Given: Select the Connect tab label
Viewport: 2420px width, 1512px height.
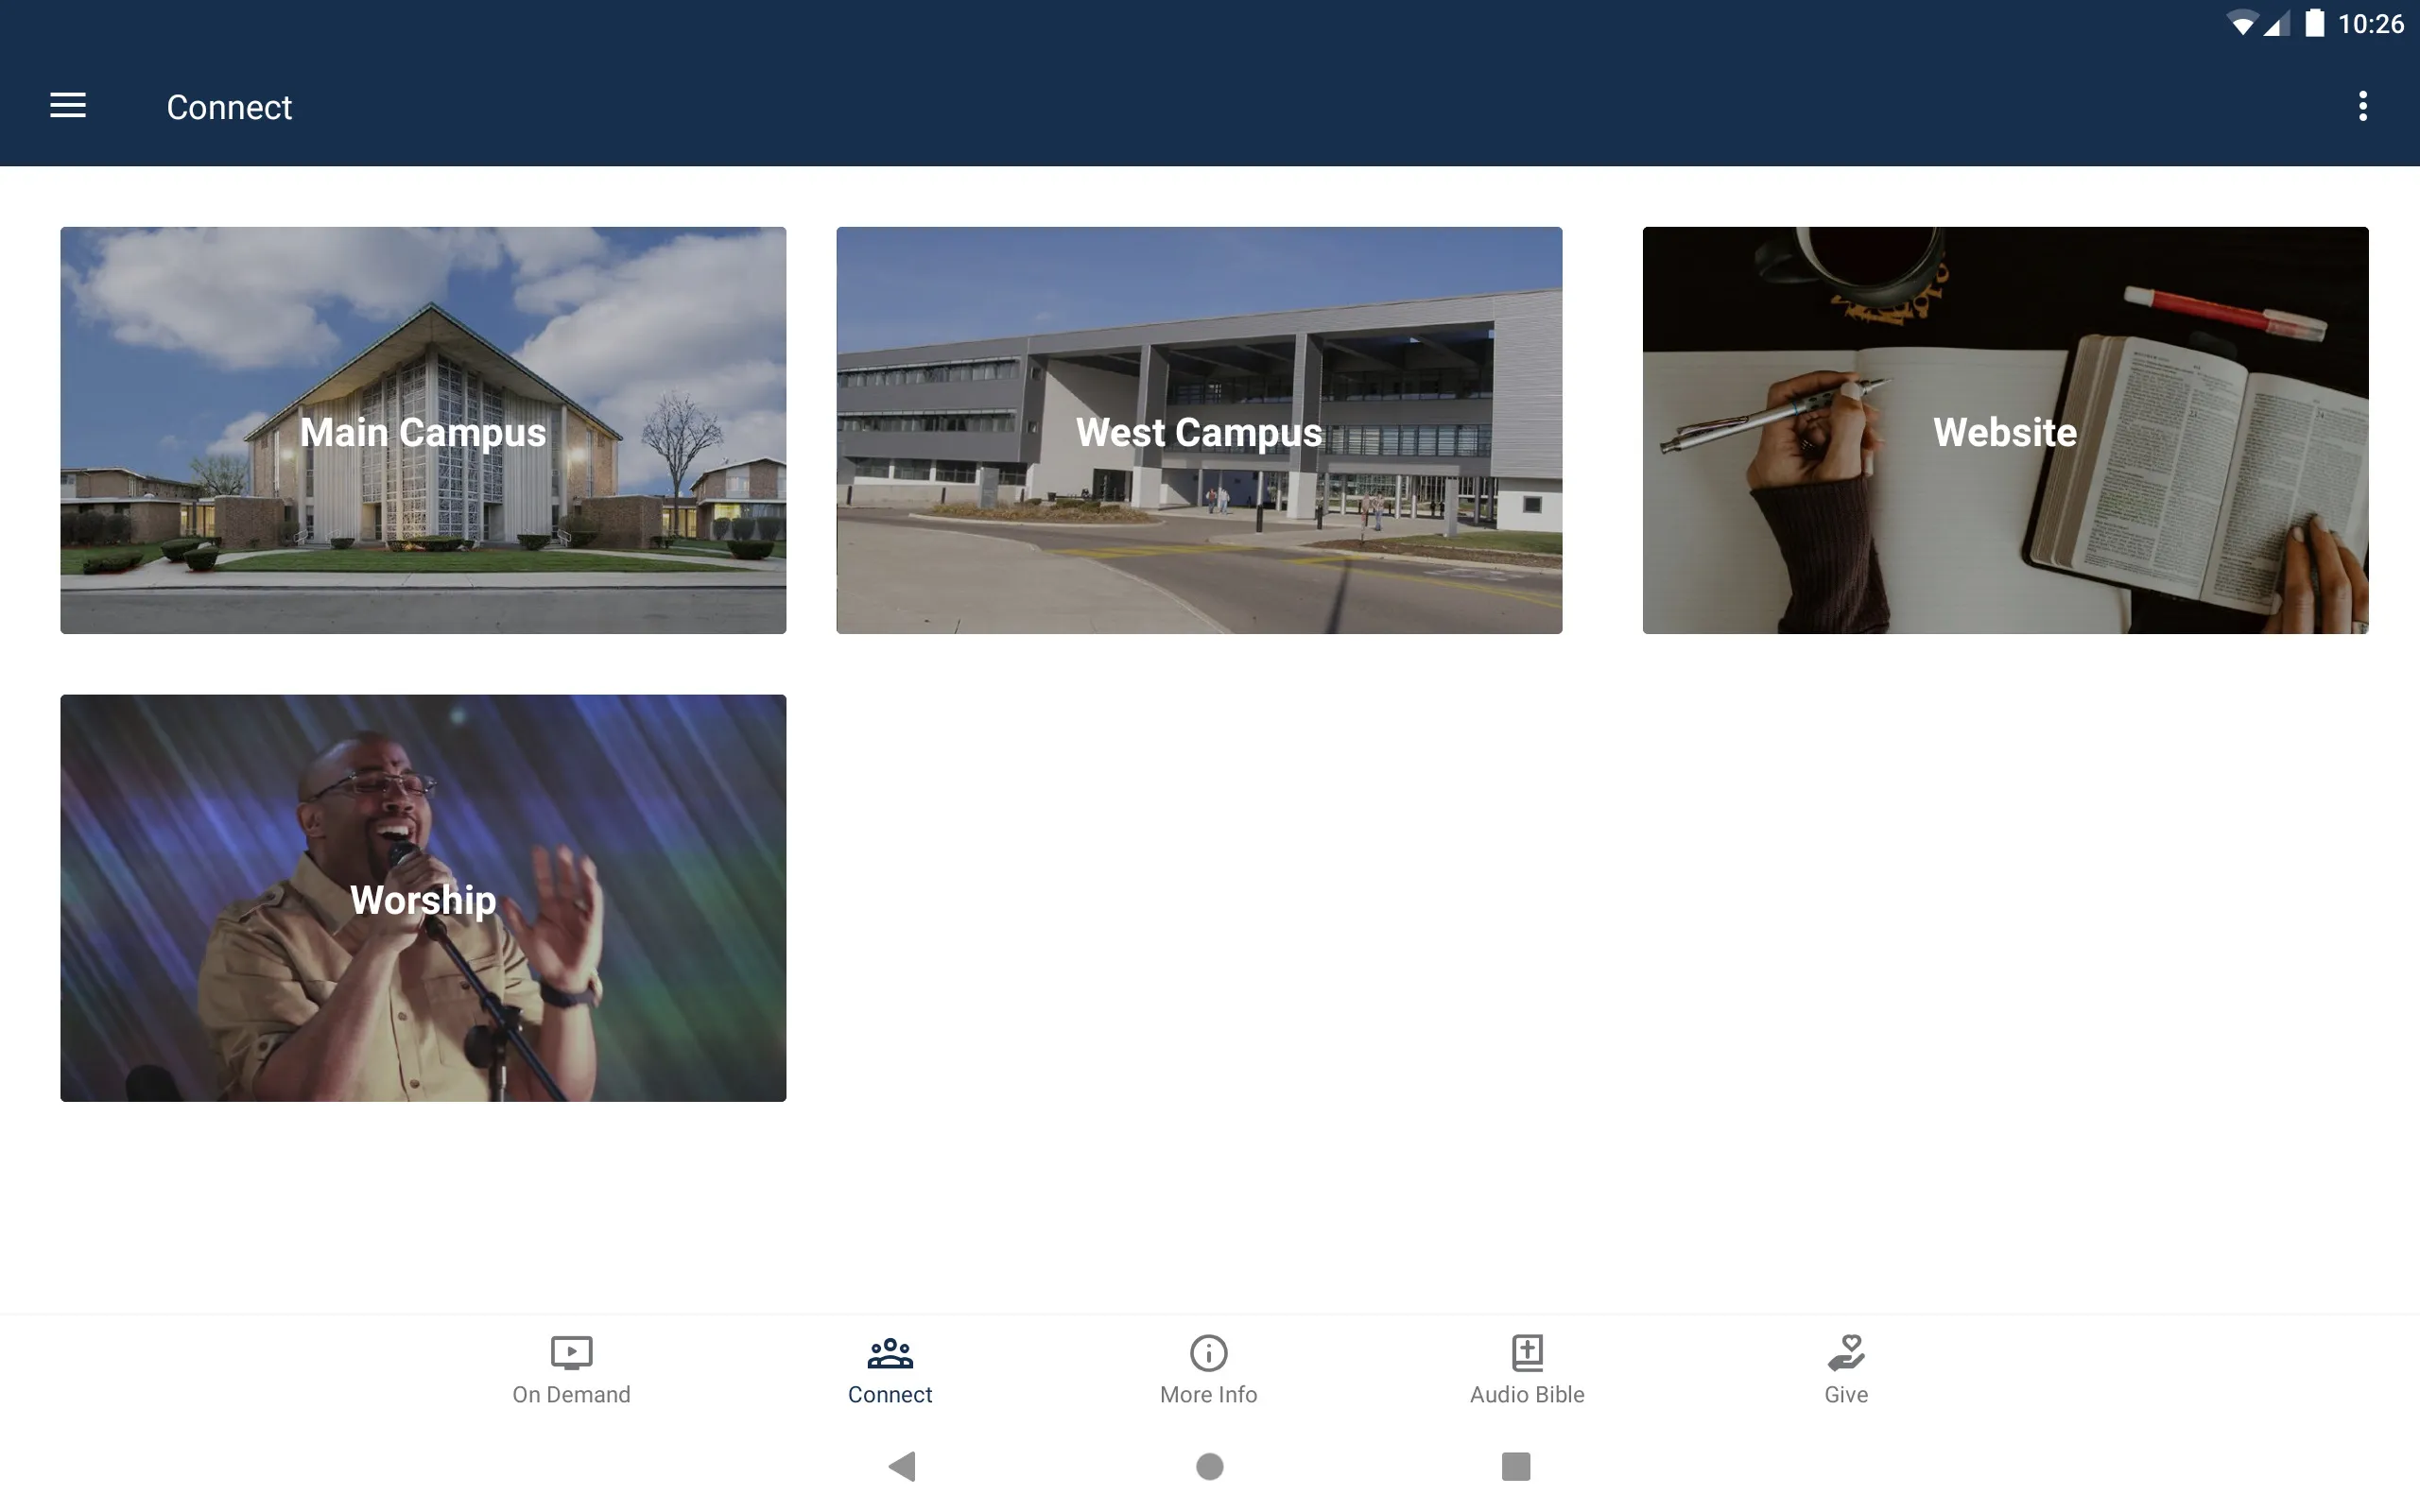Looking at the screenshot, I should coord(890,1394).
